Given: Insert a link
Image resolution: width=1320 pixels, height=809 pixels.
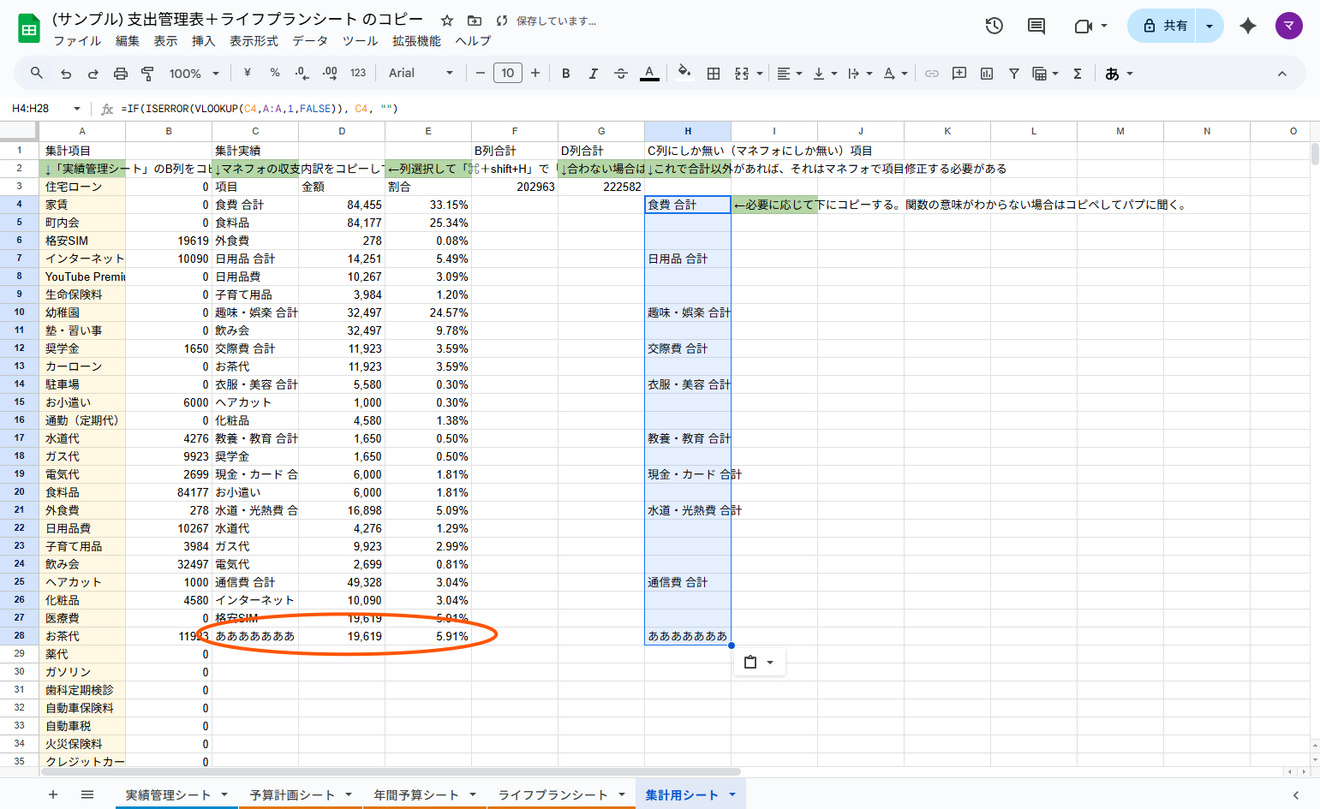Looking at the screenshot, I should pos(932,73).
